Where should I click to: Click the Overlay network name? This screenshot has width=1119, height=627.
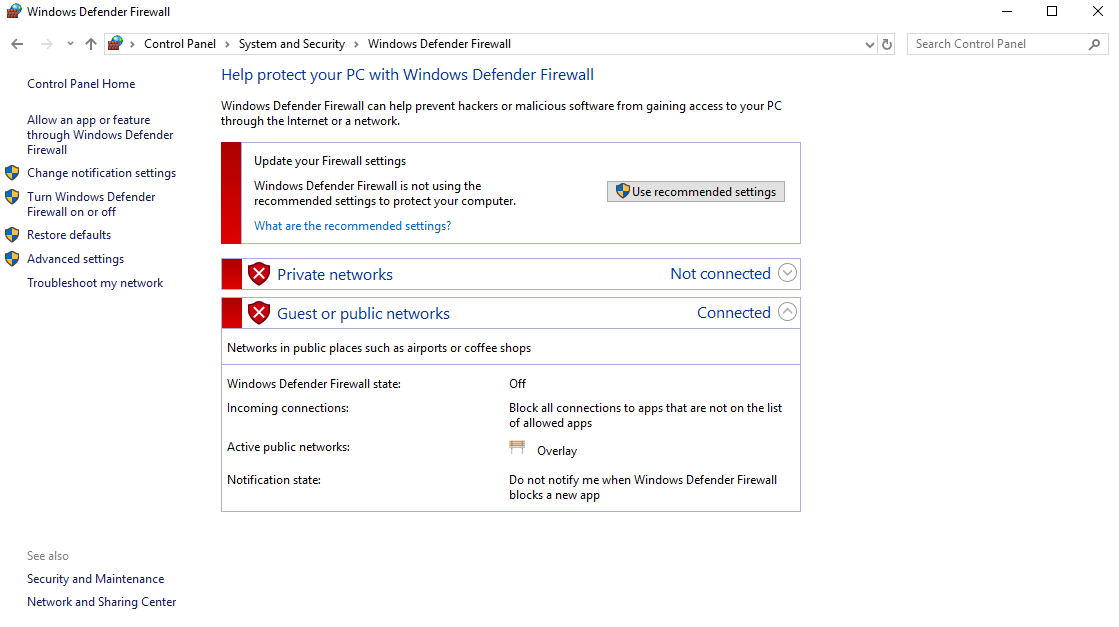coord(557,451)
